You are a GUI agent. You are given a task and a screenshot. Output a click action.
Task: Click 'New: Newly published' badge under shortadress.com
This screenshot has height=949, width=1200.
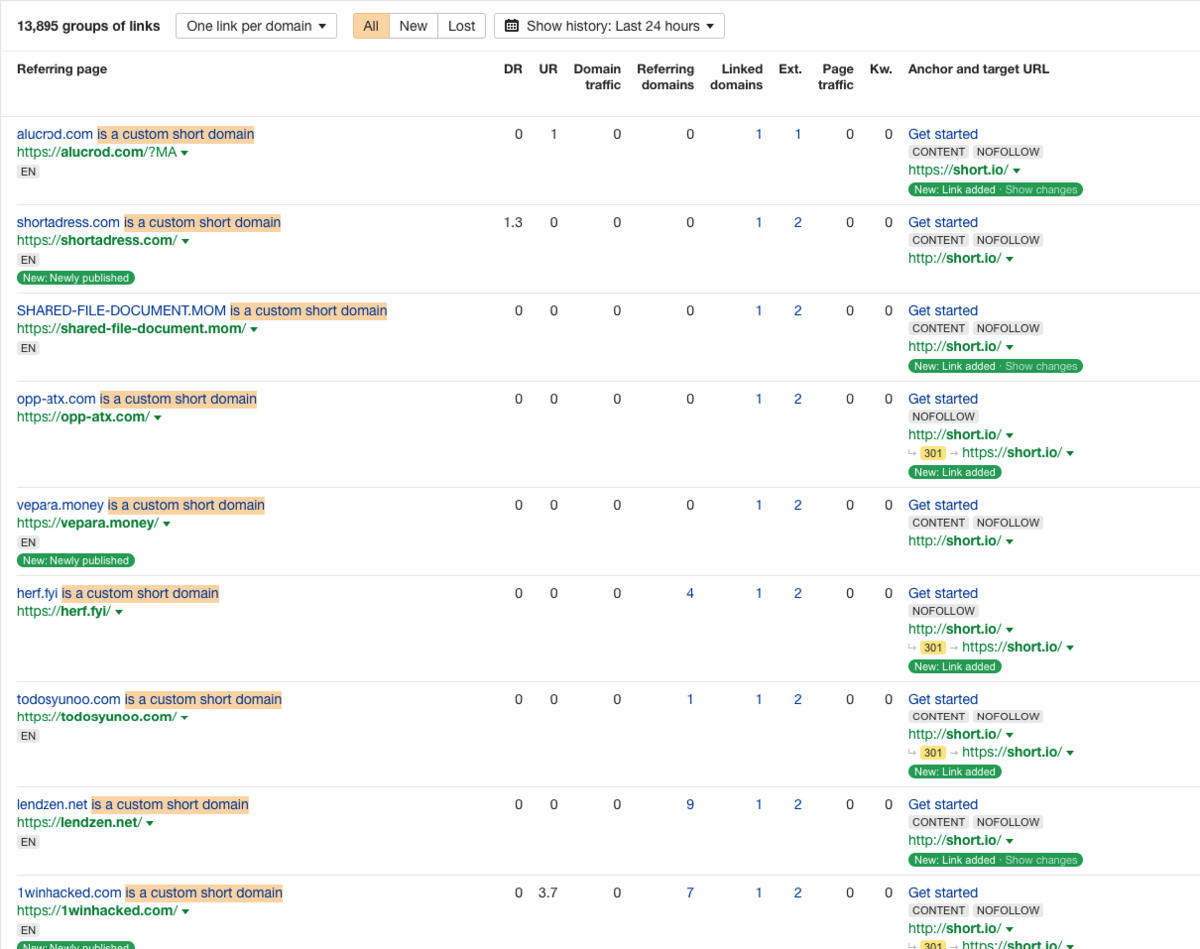[76, 278]
